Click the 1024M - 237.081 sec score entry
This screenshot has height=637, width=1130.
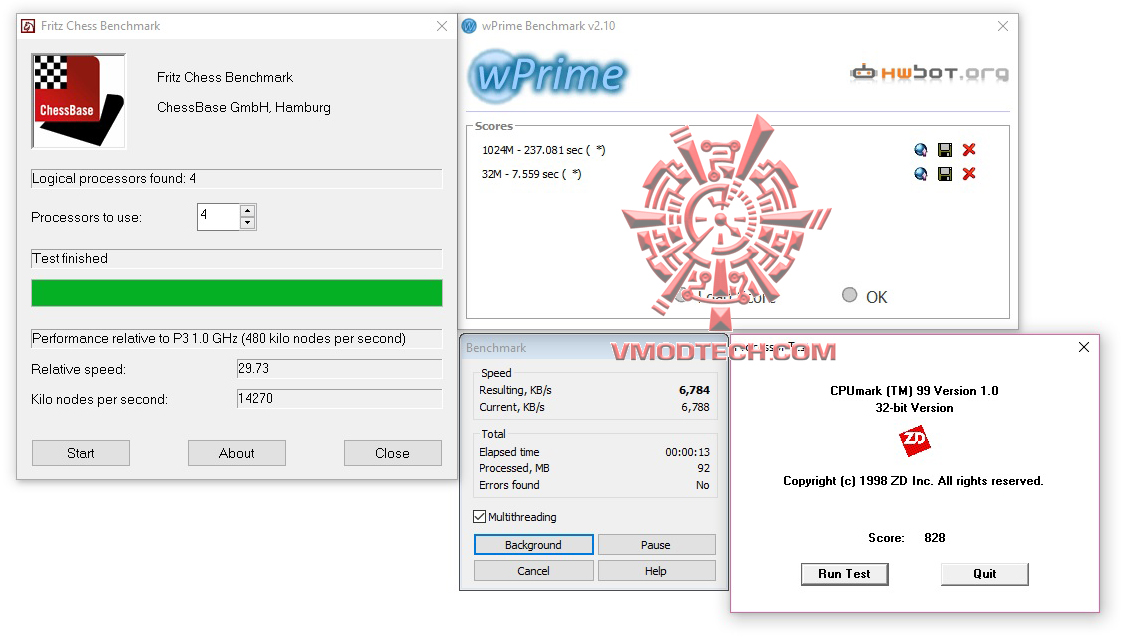point(544,150)
